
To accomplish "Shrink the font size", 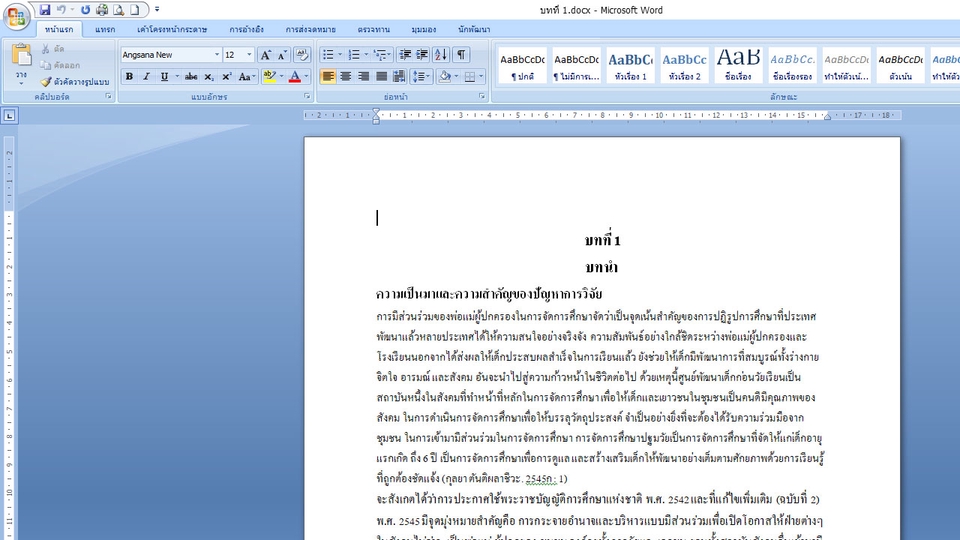I will [x=282, y=55].
